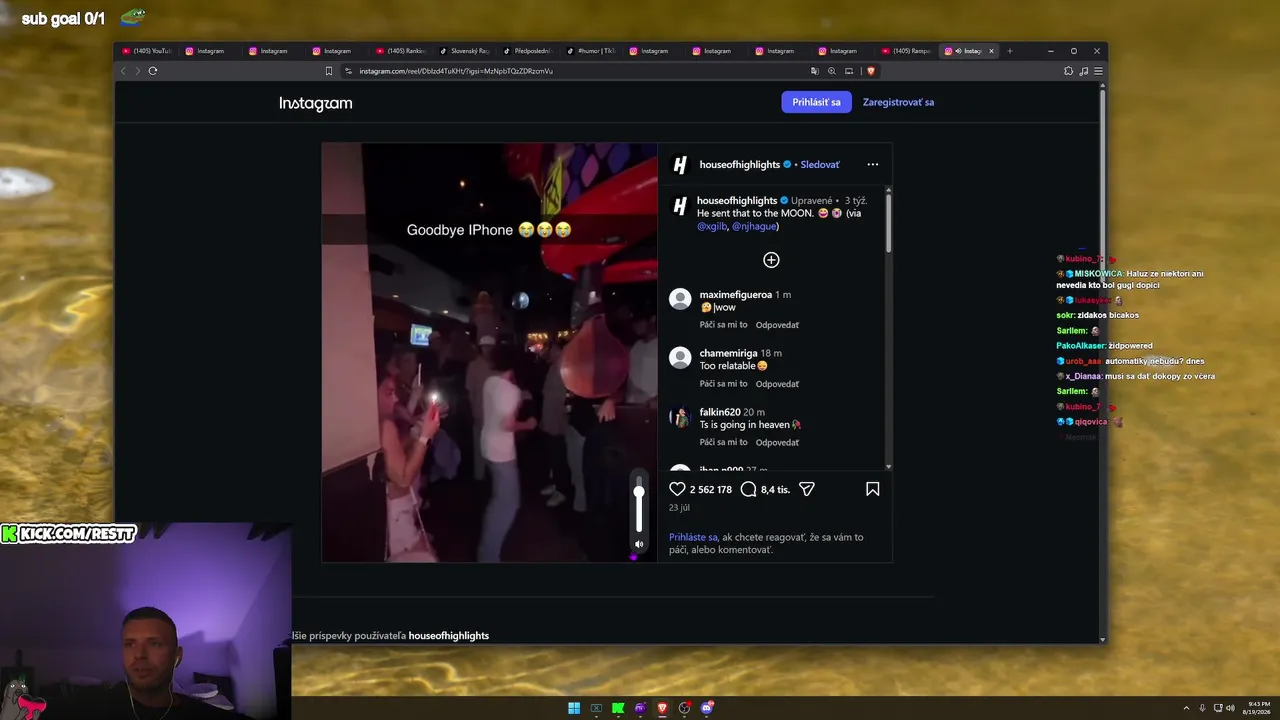This screenshot has width=1280, height=720.
Task: Close the active Instagram tab
Action: [992, 51]
